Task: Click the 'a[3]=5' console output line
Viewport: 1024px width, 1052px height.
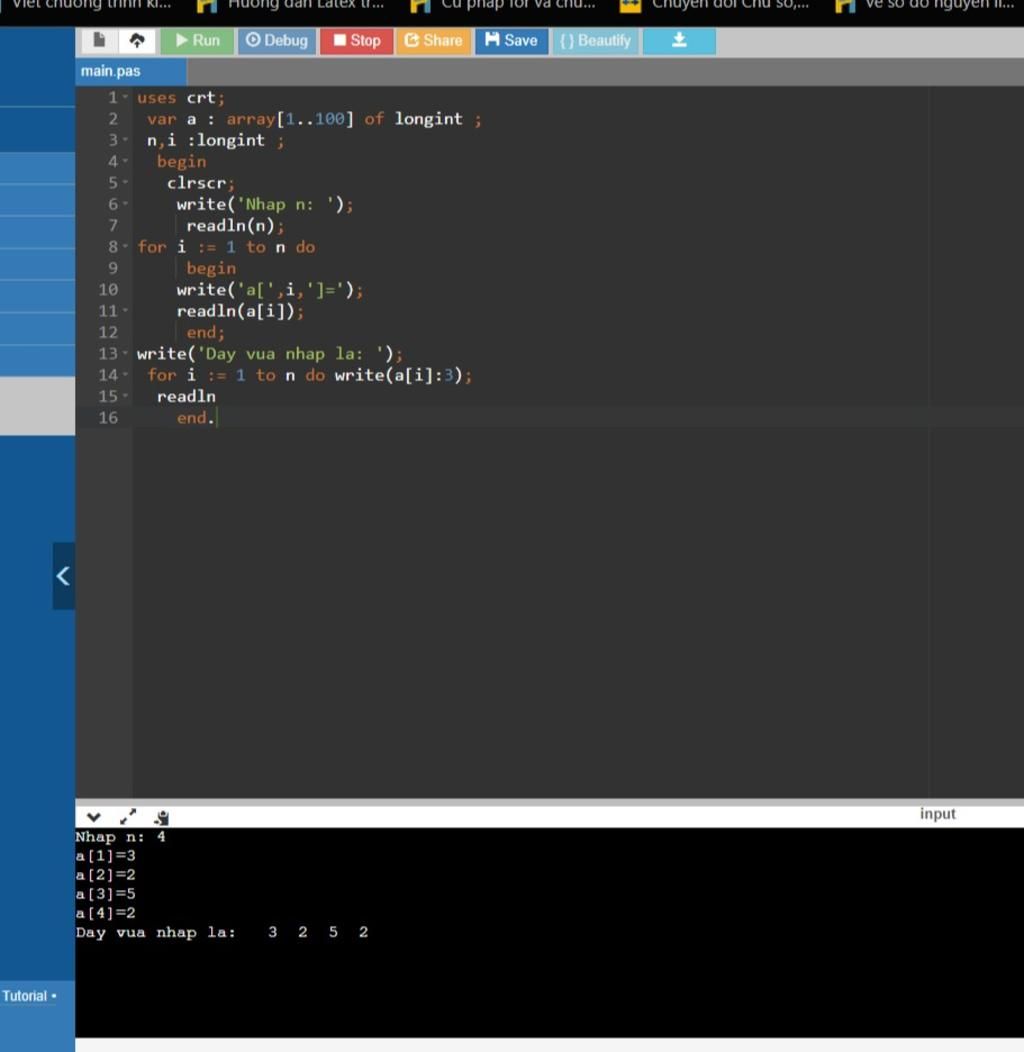Action: (106, 894)
